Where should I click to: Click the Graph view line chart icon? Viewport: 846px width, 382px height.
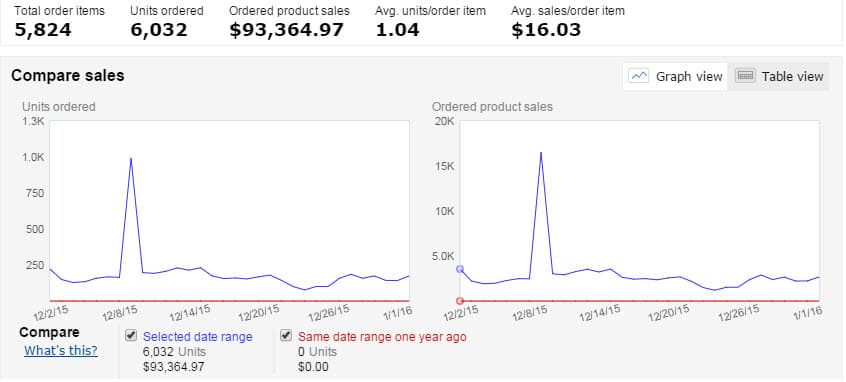[x=639, y=76]
